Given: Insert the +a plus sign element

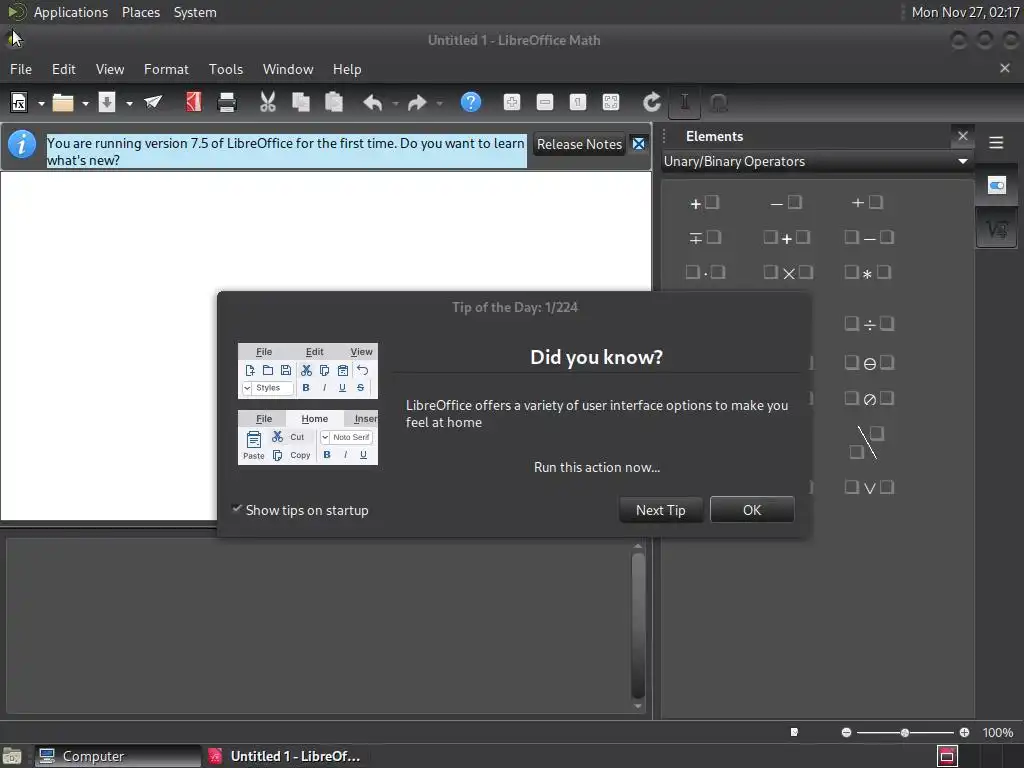Looking at the screenshot, I should (x=705, y=203).
